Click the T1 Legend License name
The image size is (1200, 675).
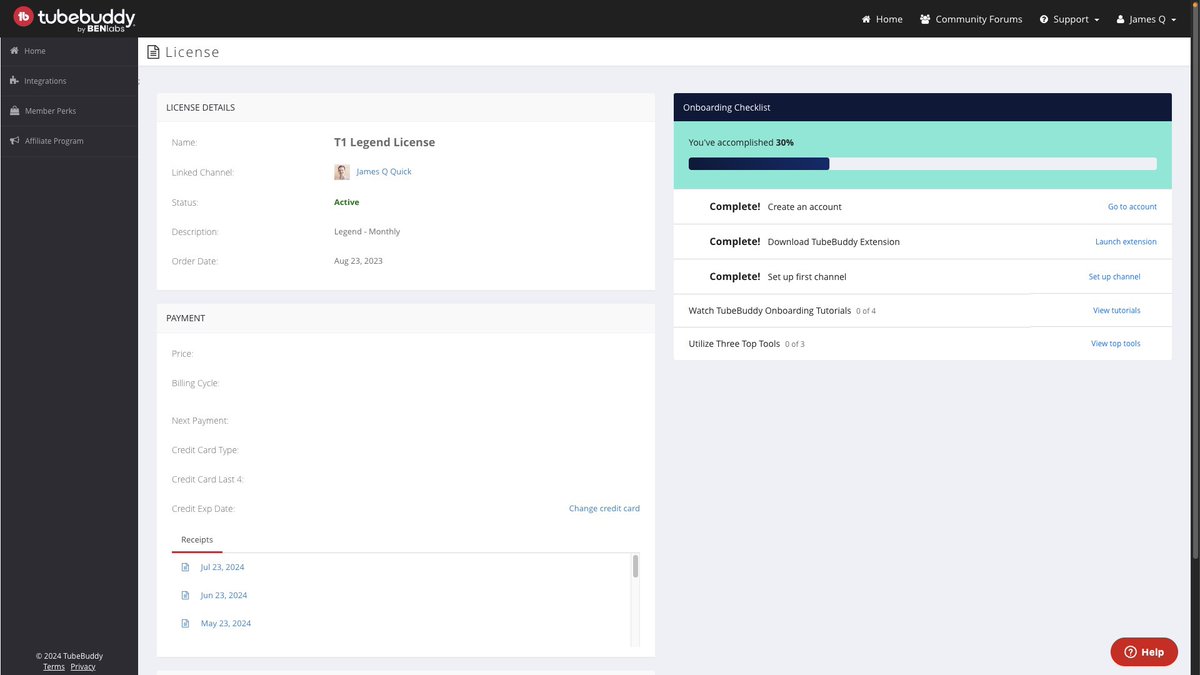385,142
